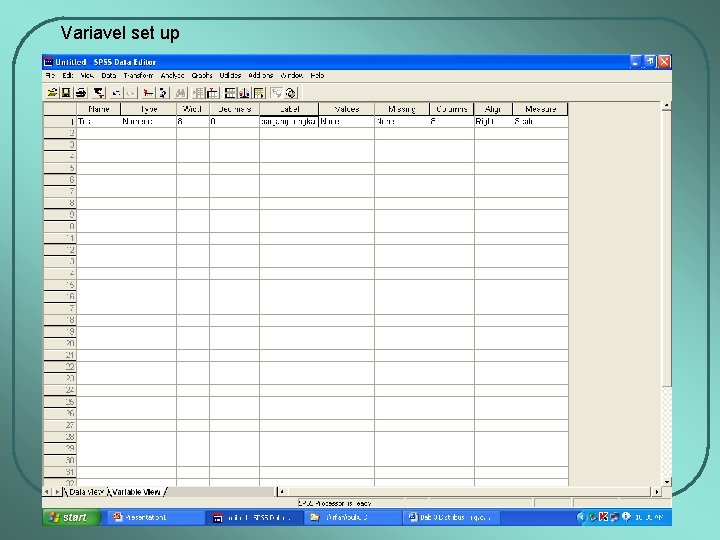Screen dimensions: 720x540
Task: Click the Redo toolbar icon
Action: point(131,93)
